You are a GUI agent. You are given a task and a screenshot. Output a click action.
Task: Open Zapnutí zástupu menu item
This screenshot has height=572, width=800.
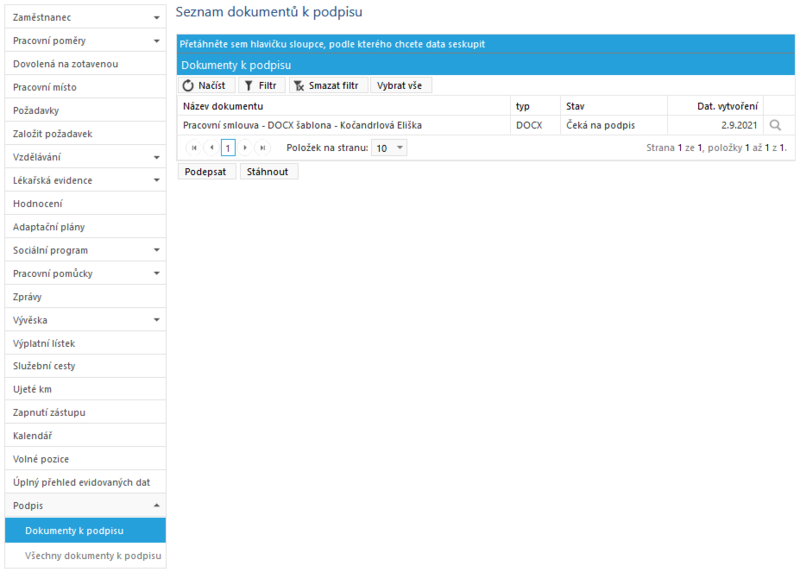point(85,412)
